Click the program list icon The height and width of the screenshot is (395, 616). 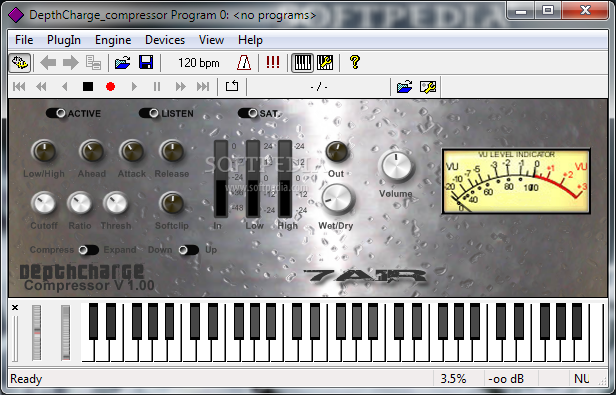94,62
